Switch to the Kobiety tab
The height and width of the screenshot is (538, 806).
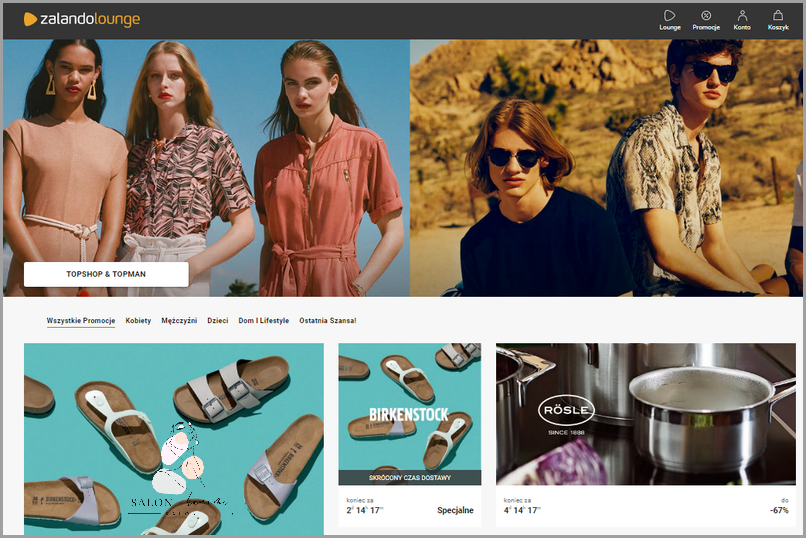coord(138,321)
